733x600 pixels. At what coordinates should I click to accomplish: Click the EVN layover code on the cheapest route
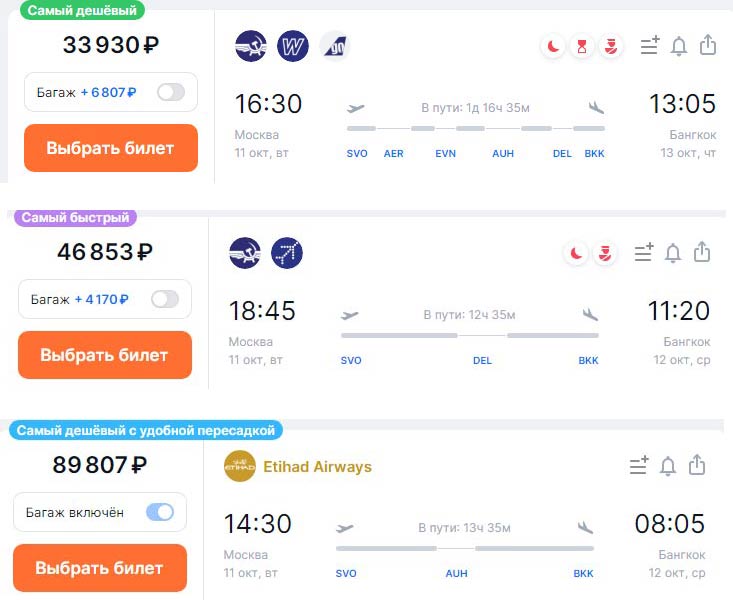(445, 154)
